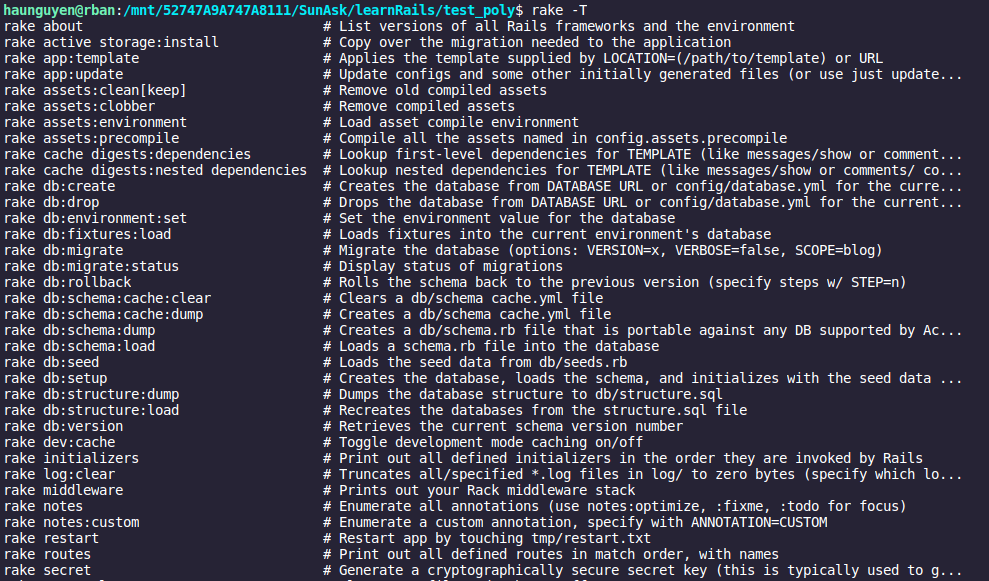
Task: Click the 'rake db:migrate:status' entry
Action: [91, 266]
